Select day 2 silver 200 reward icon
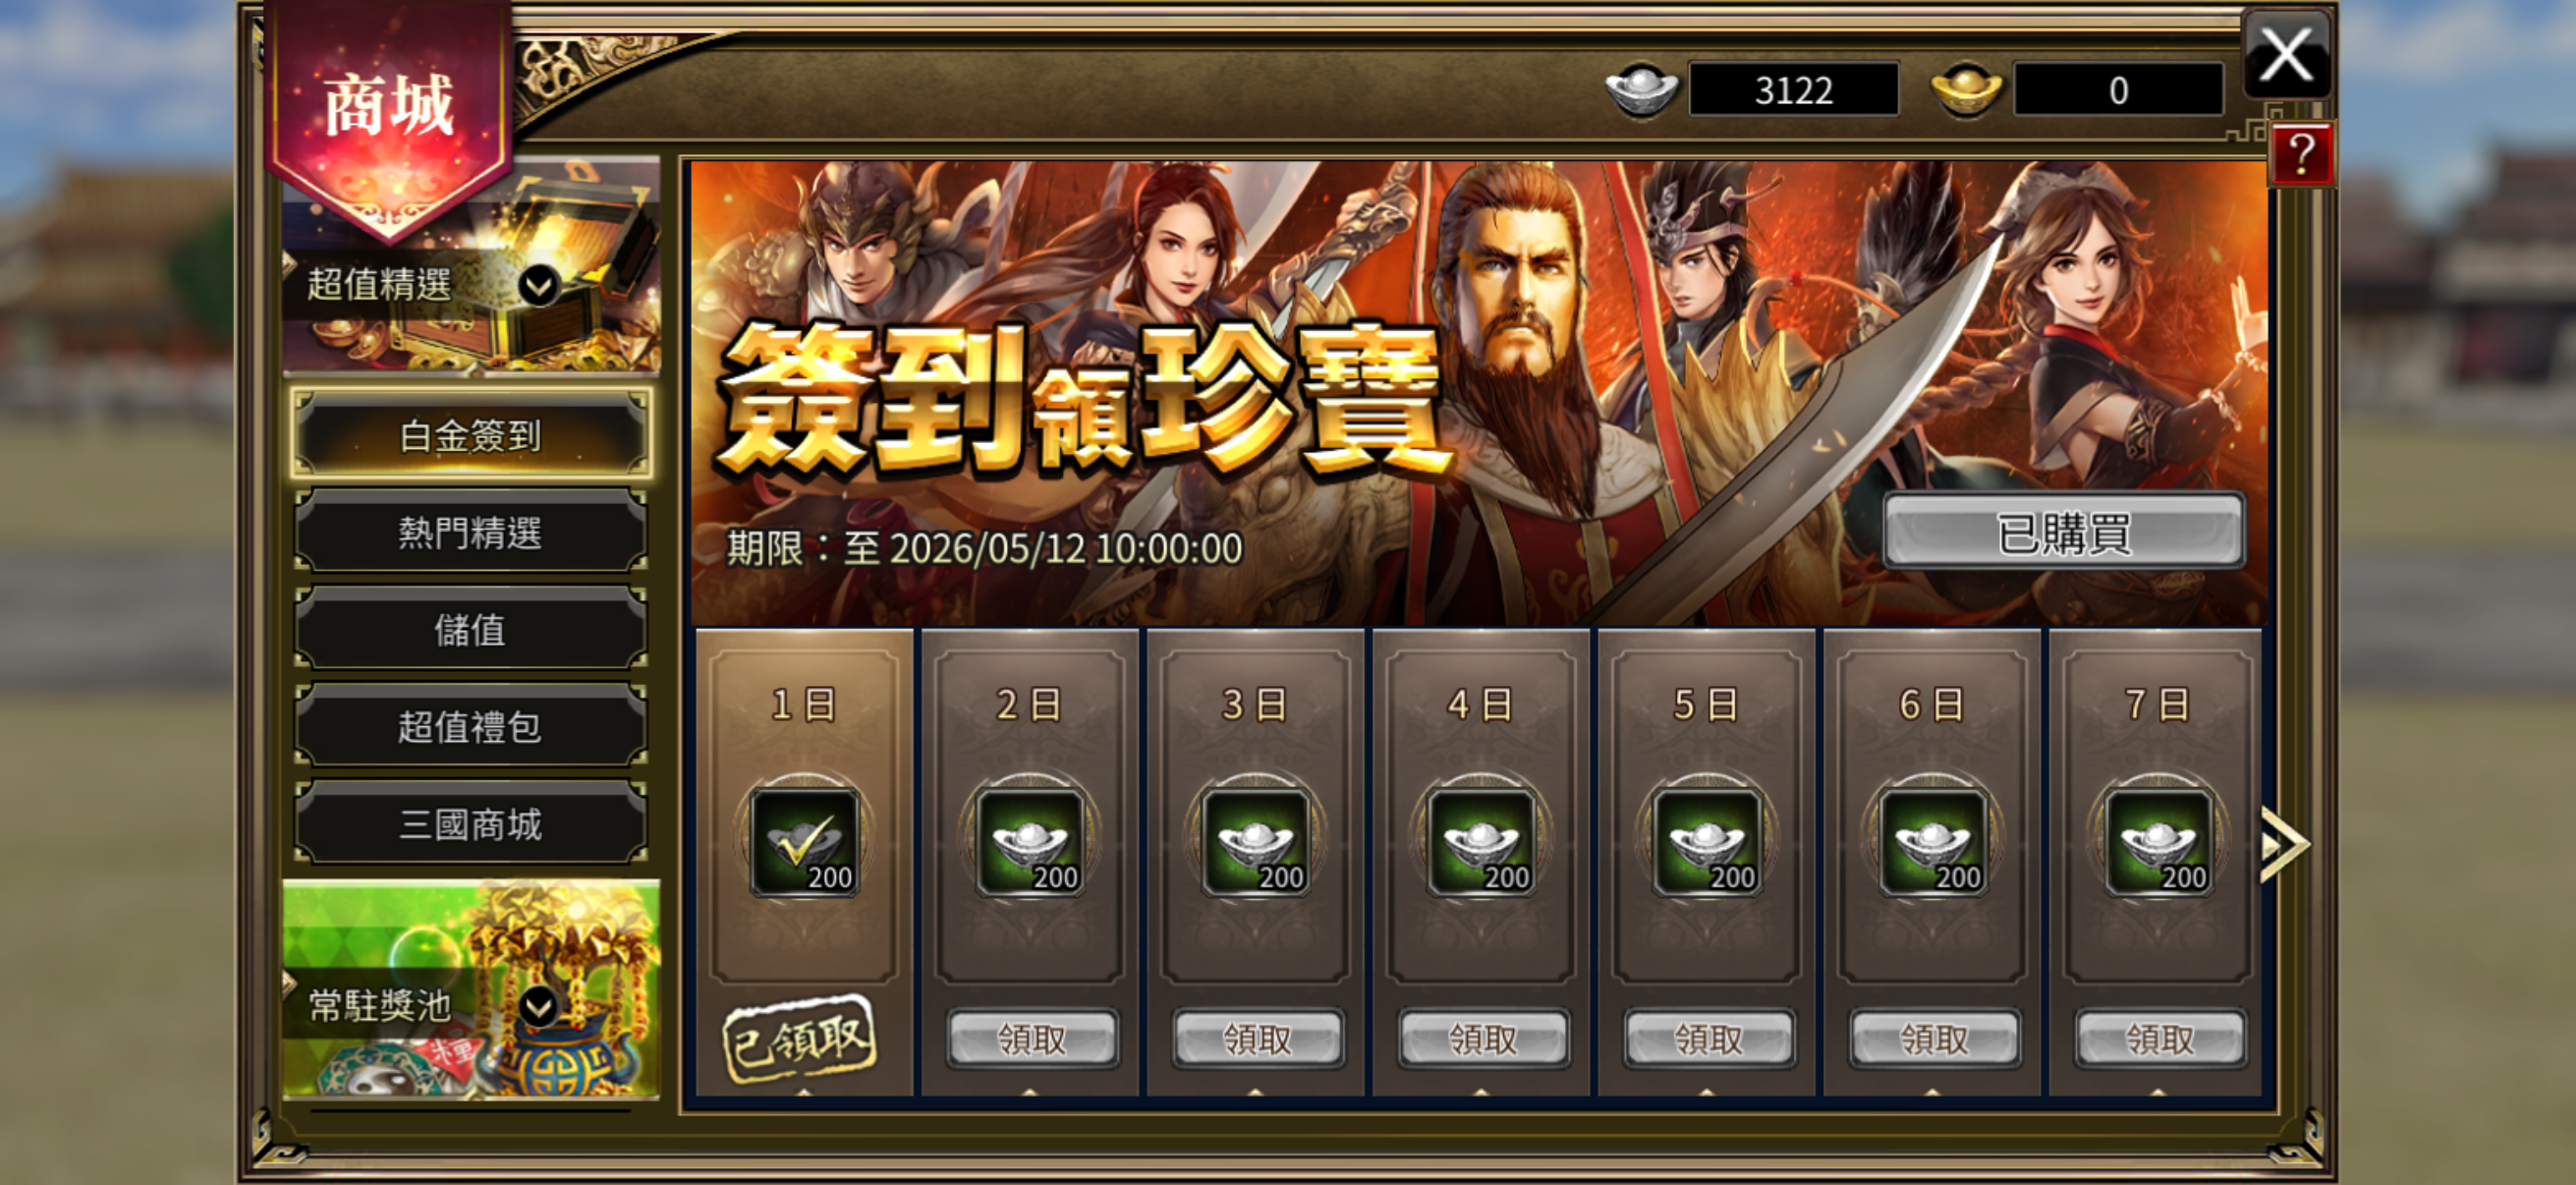This screenshot has width=2576, height=1185. tap(1030, 841)
